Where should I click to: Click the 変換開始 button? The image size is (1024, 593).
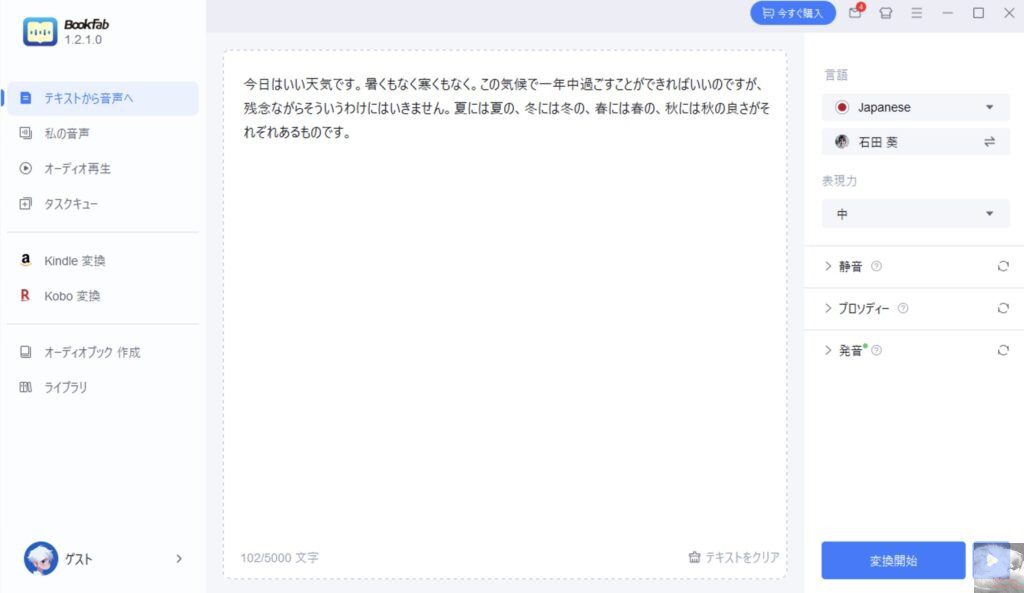pyautogui.click(x=893, y=560)
